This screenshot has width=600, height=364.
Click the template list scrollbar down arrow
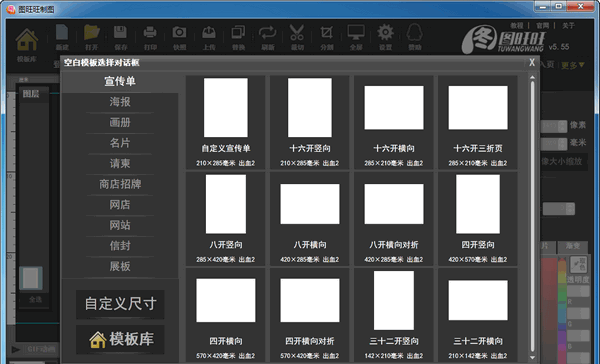click(532, 357)
